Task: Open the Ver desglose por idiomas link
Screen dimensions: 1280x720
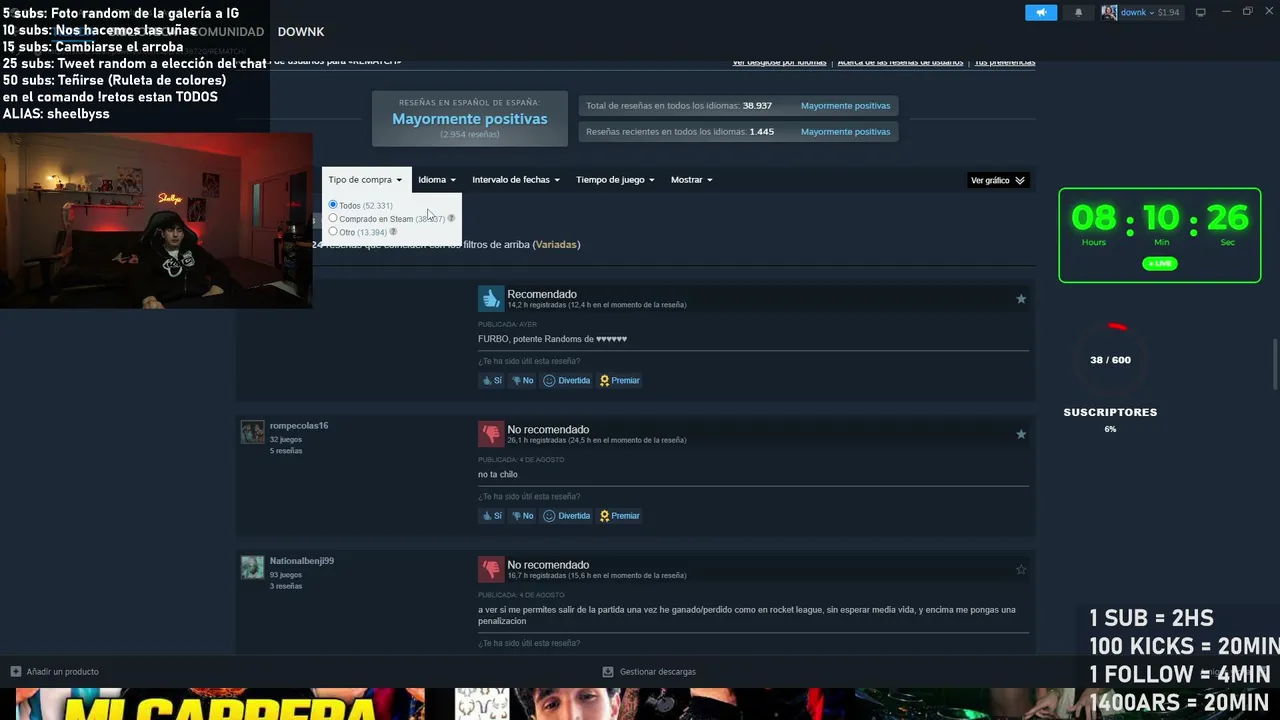Action: [779, 62]
